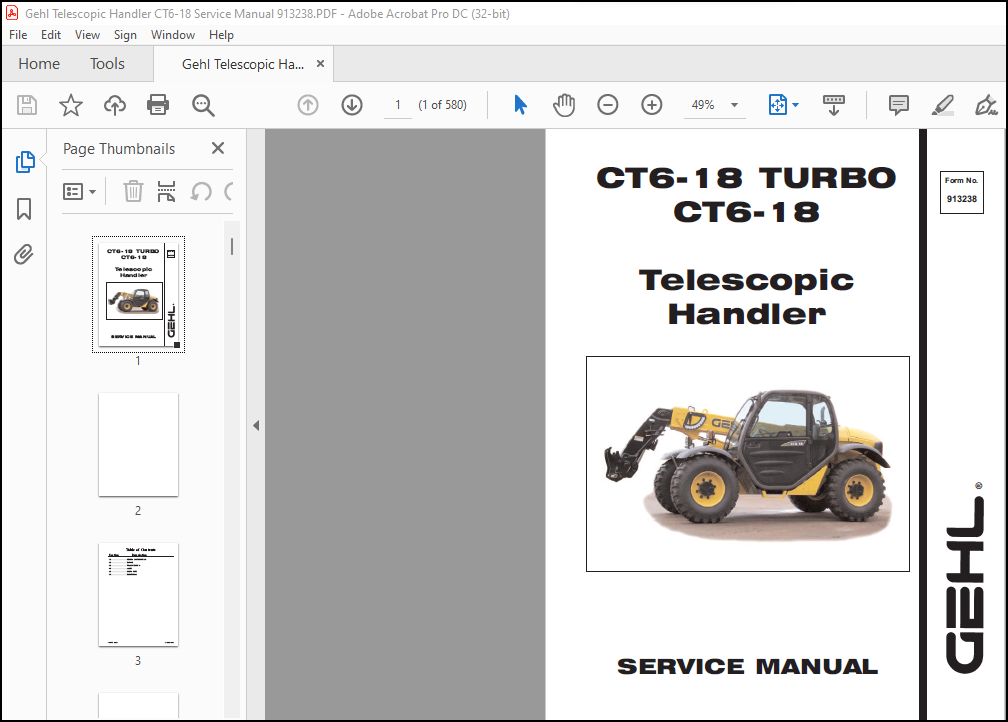The height and width of the screenshot is (722, 1008).
Task: Click the 'Telescopic Handler' heading
Action: [x=746, y=296]
